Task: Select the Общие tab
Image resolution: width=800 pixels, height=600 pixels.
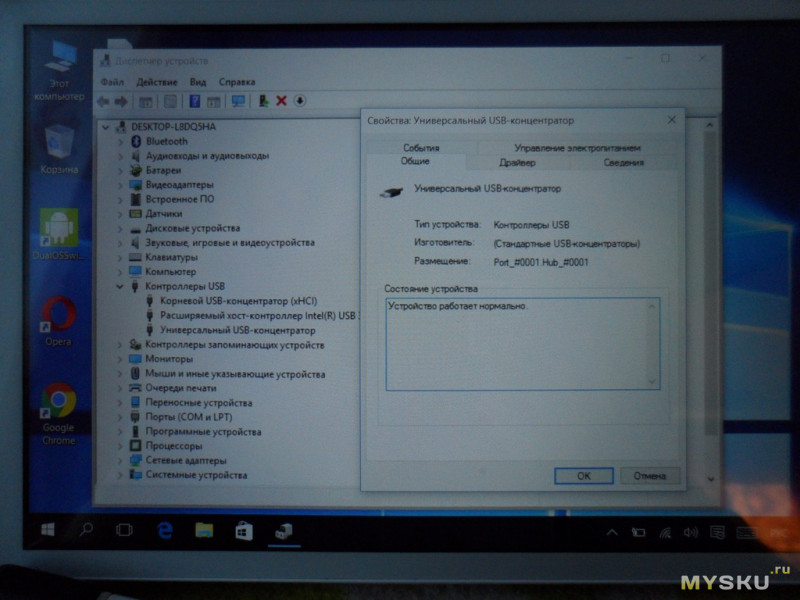Action: 415,161
